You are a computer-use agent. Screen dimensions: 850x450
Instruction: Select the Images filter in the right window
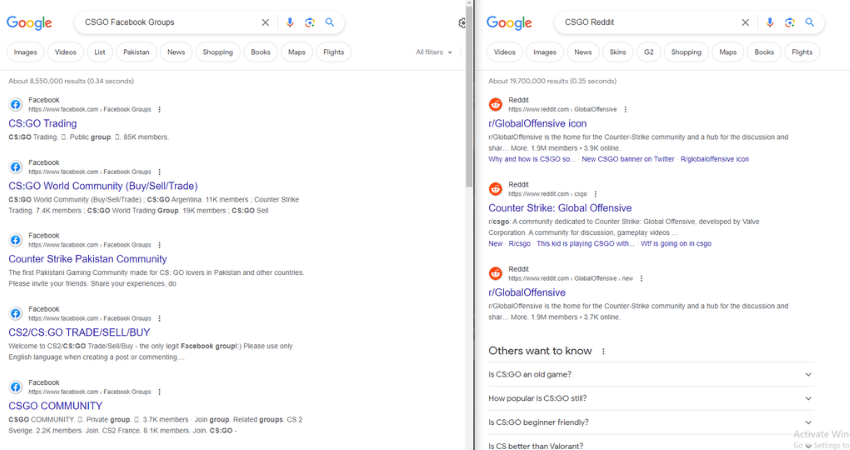click(545, 52)
